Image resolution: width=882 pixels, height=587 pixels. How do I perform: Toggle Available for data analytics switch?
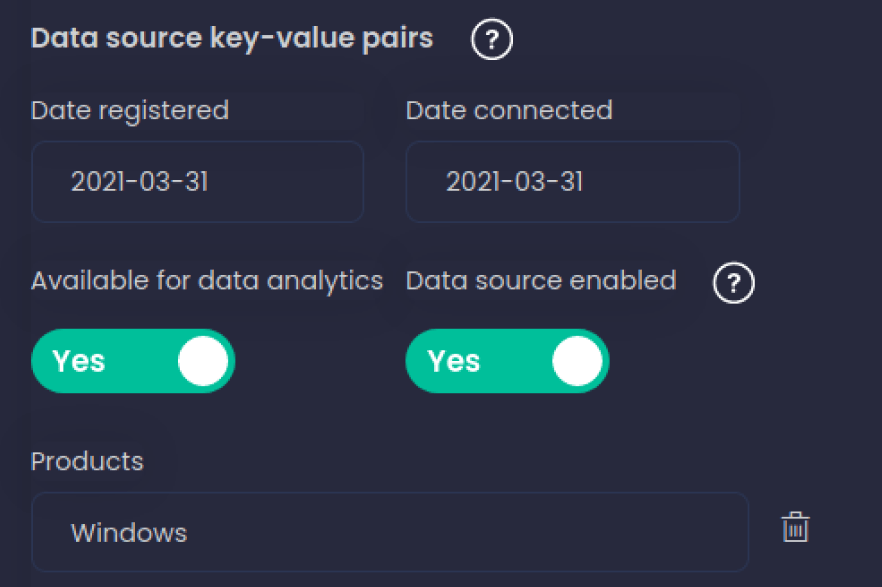pyautogui.click(x=133, y=361)
